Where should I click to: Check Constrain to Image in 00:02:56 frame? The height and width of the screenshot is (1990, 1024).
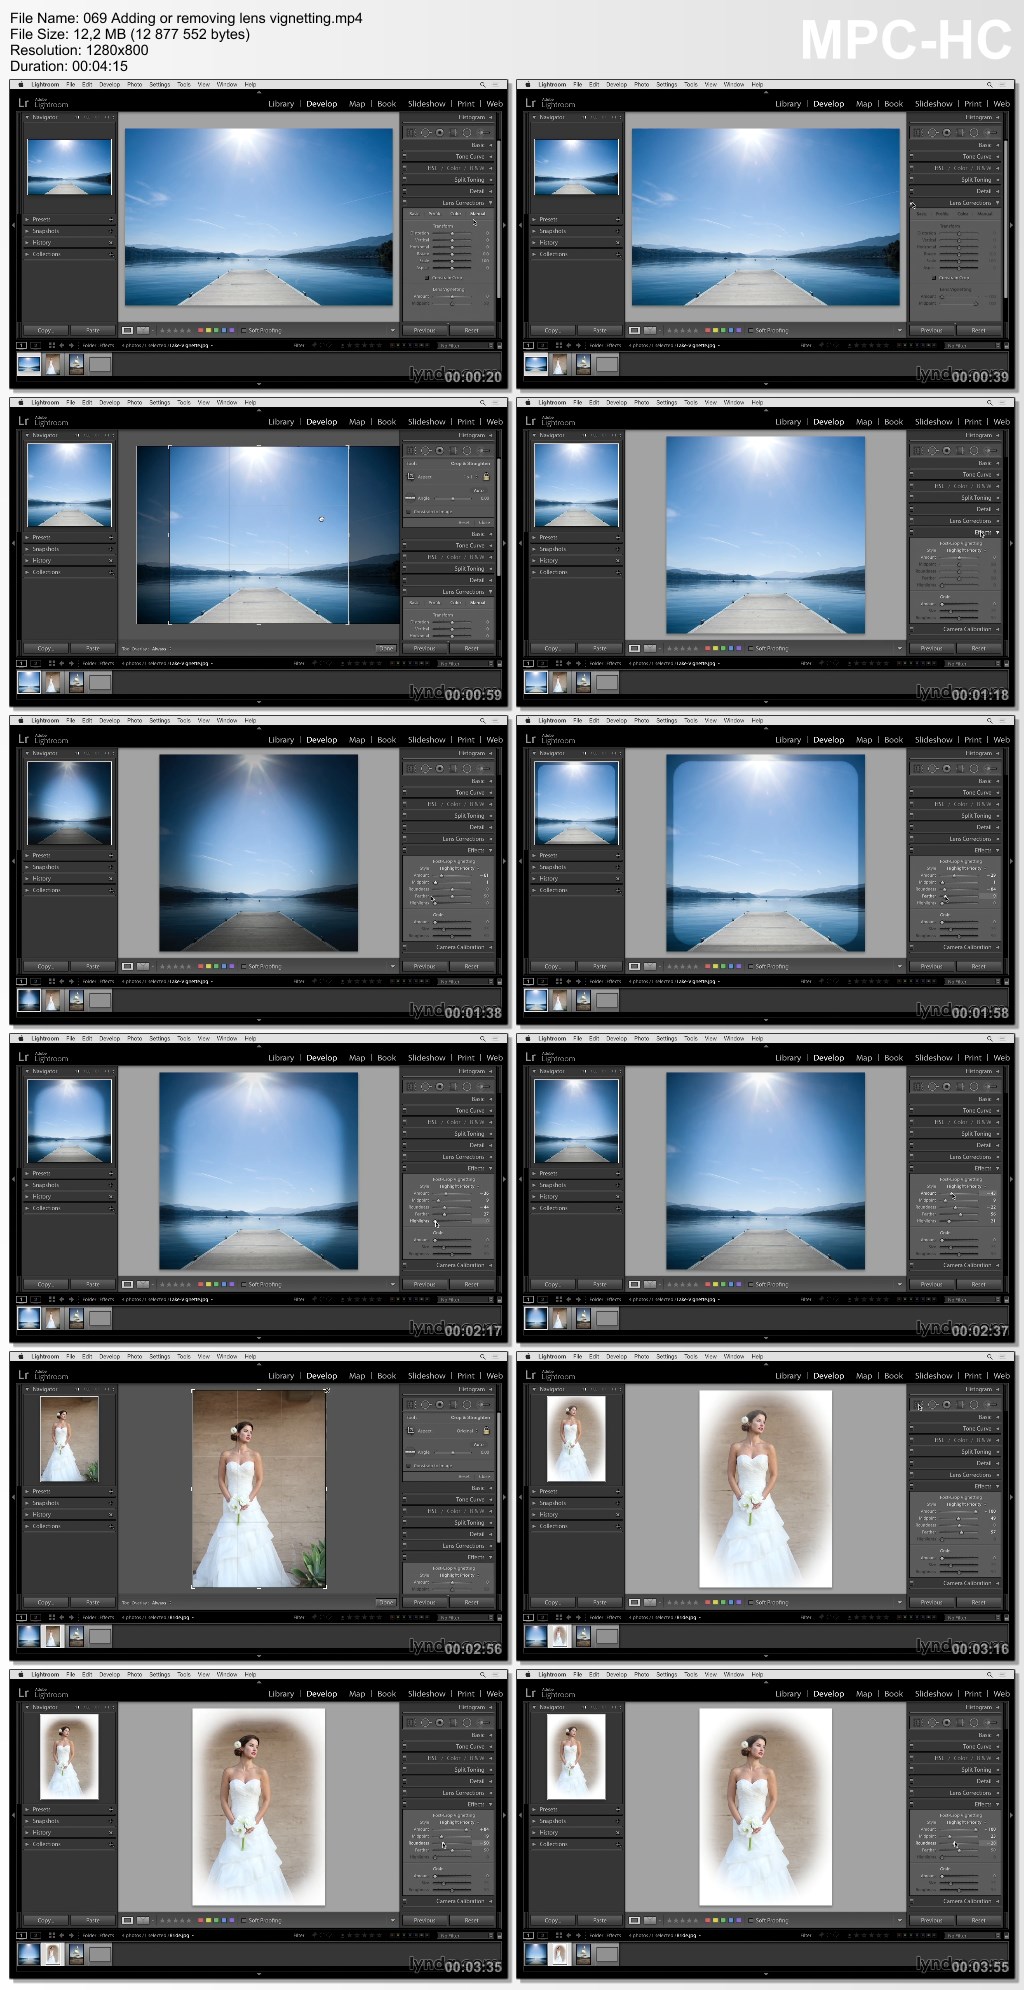[409, 1465]
